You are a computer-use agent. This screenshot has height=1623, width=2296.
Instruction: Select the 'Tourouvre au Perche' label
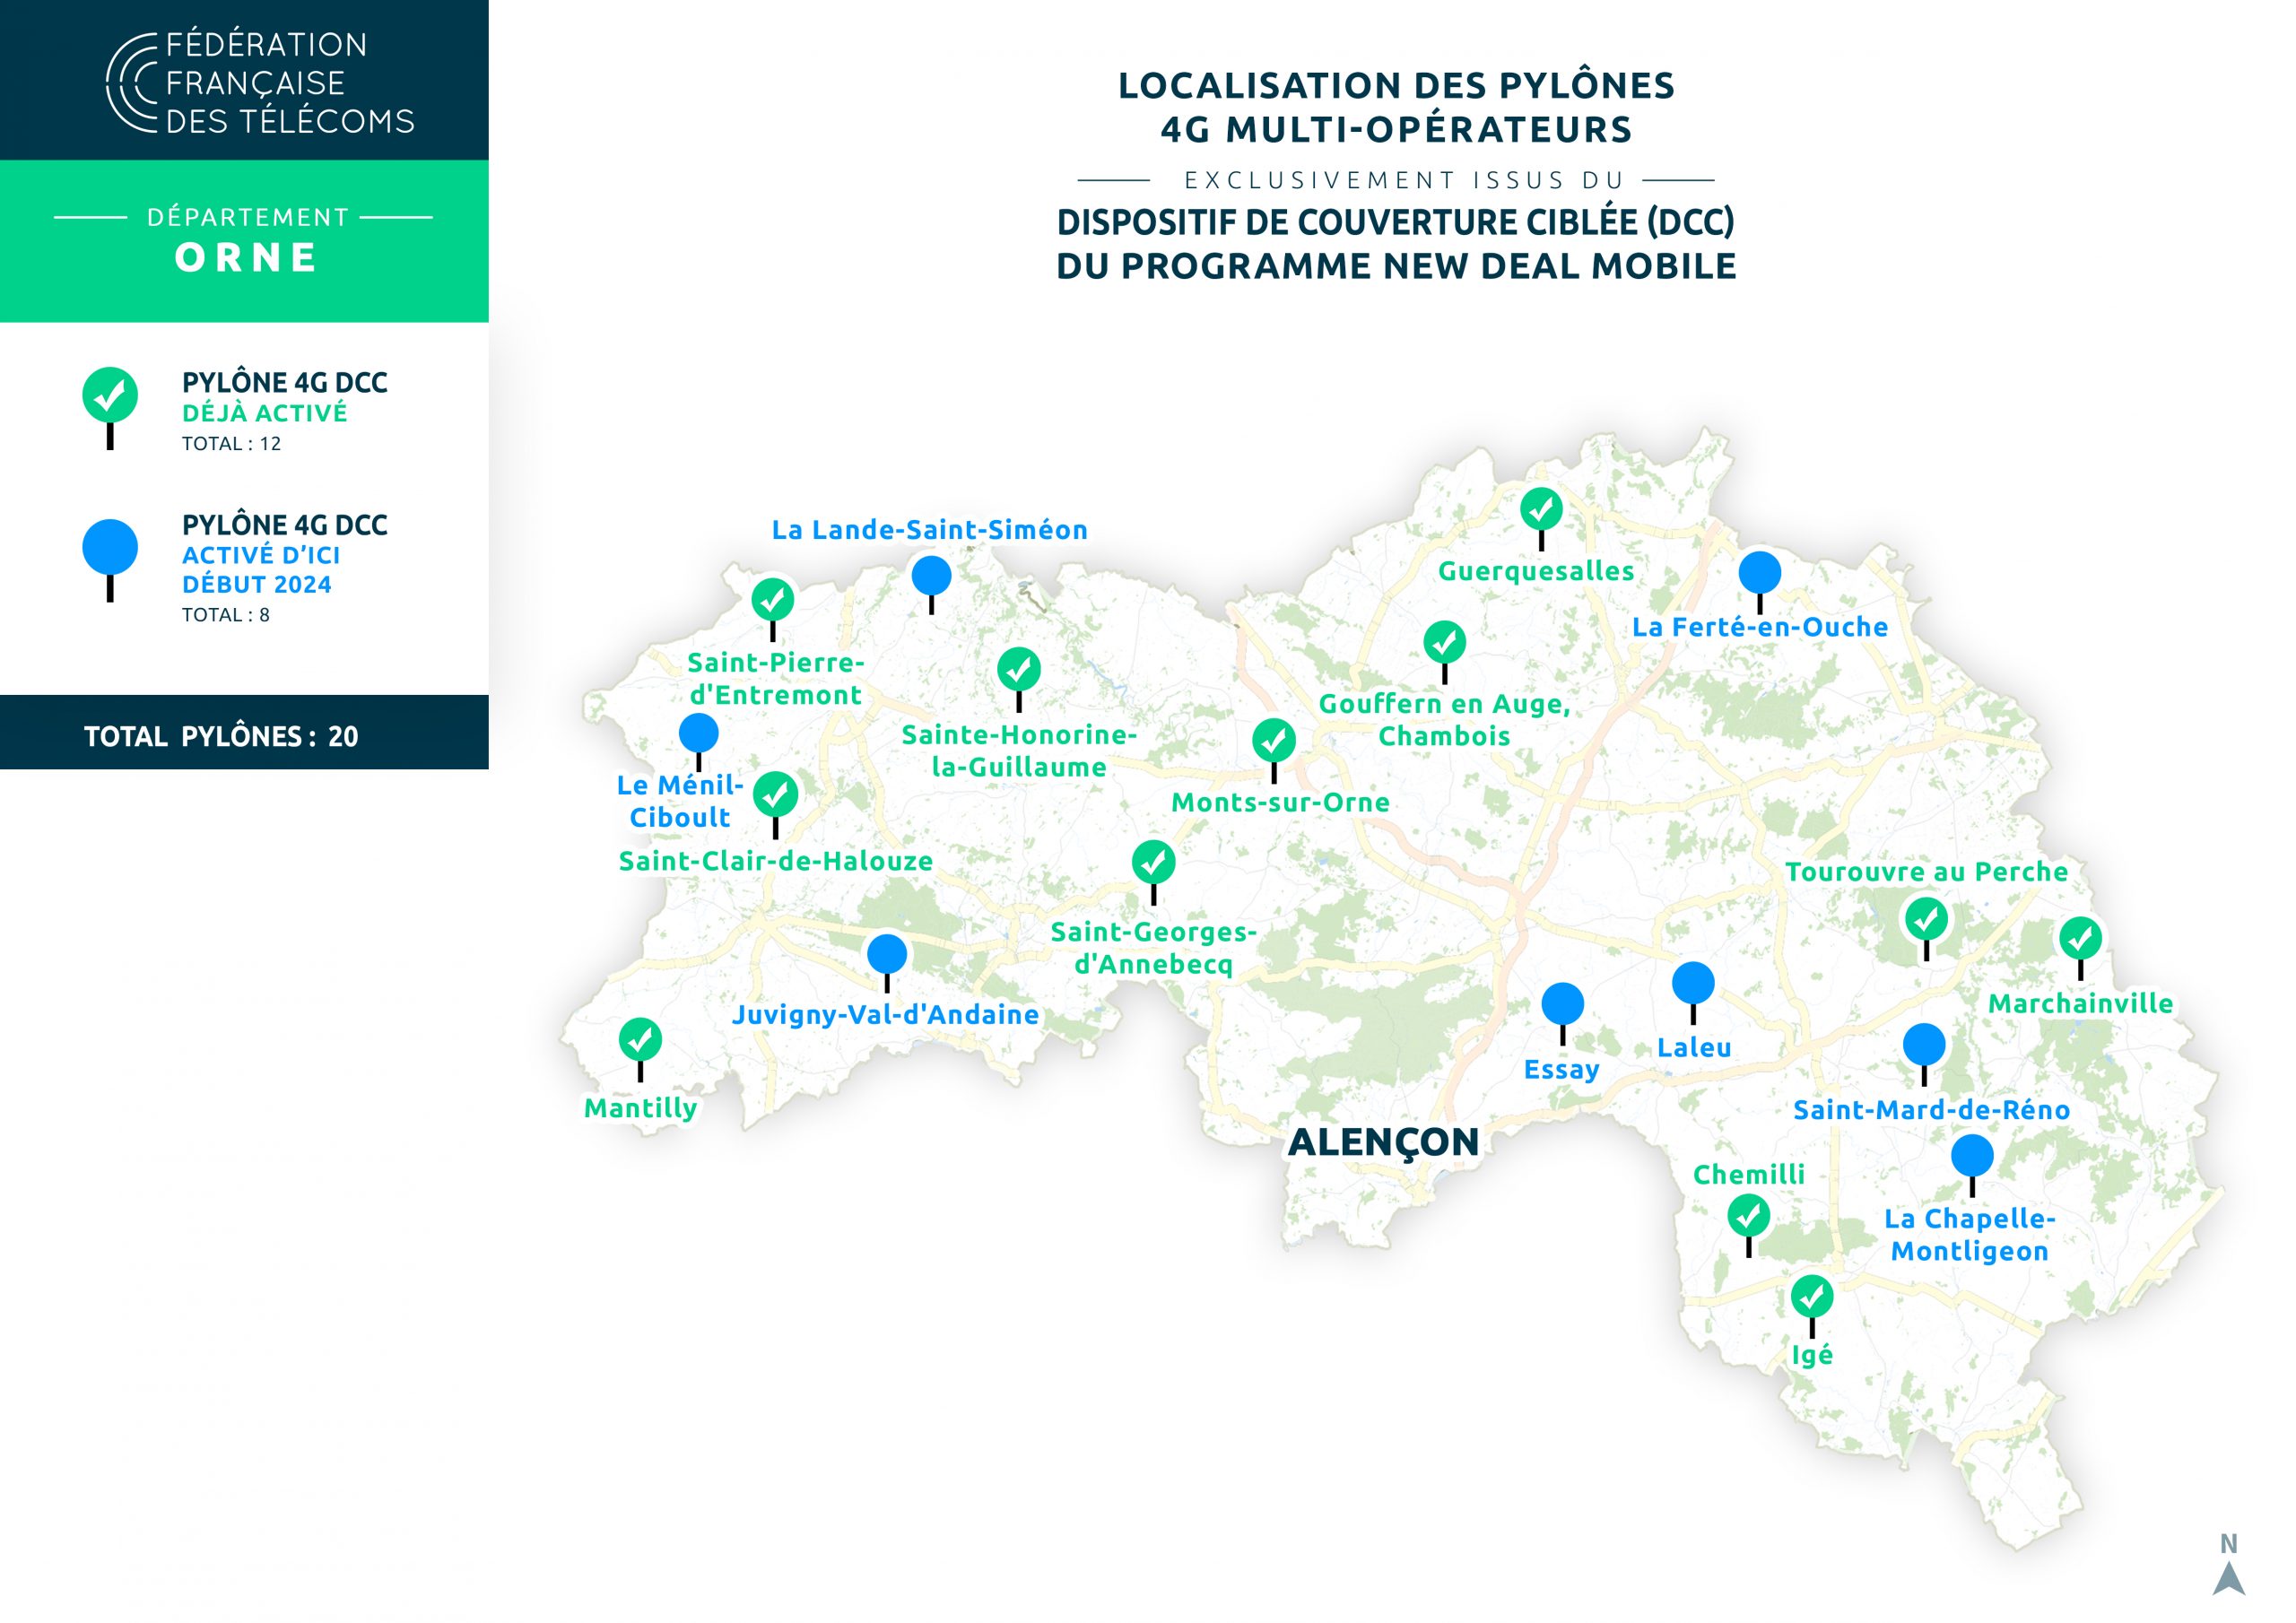(x=1926, y=871)
